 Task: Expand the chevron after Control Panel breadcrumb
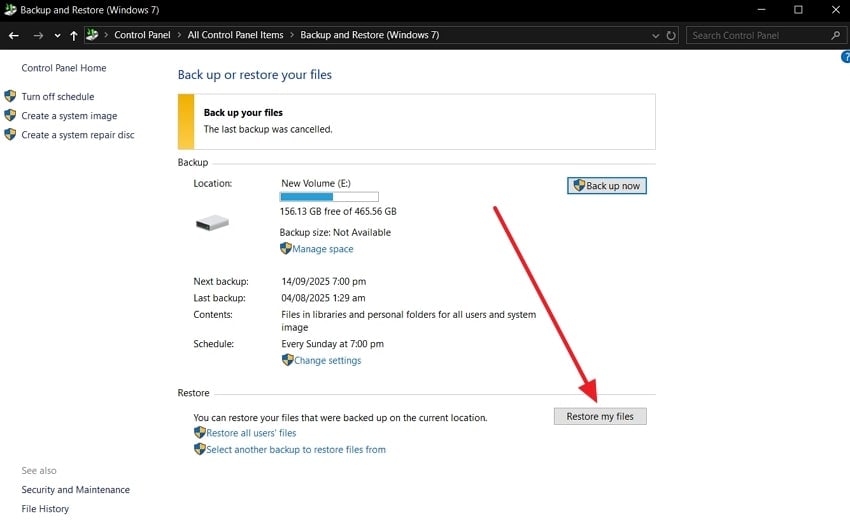point(179,35)
